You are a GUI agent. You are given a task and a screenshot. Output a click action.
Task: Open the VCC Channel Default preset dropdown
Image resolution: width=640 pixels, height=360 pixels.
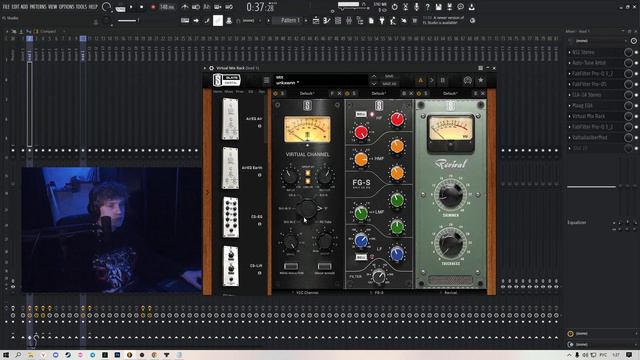307,93
